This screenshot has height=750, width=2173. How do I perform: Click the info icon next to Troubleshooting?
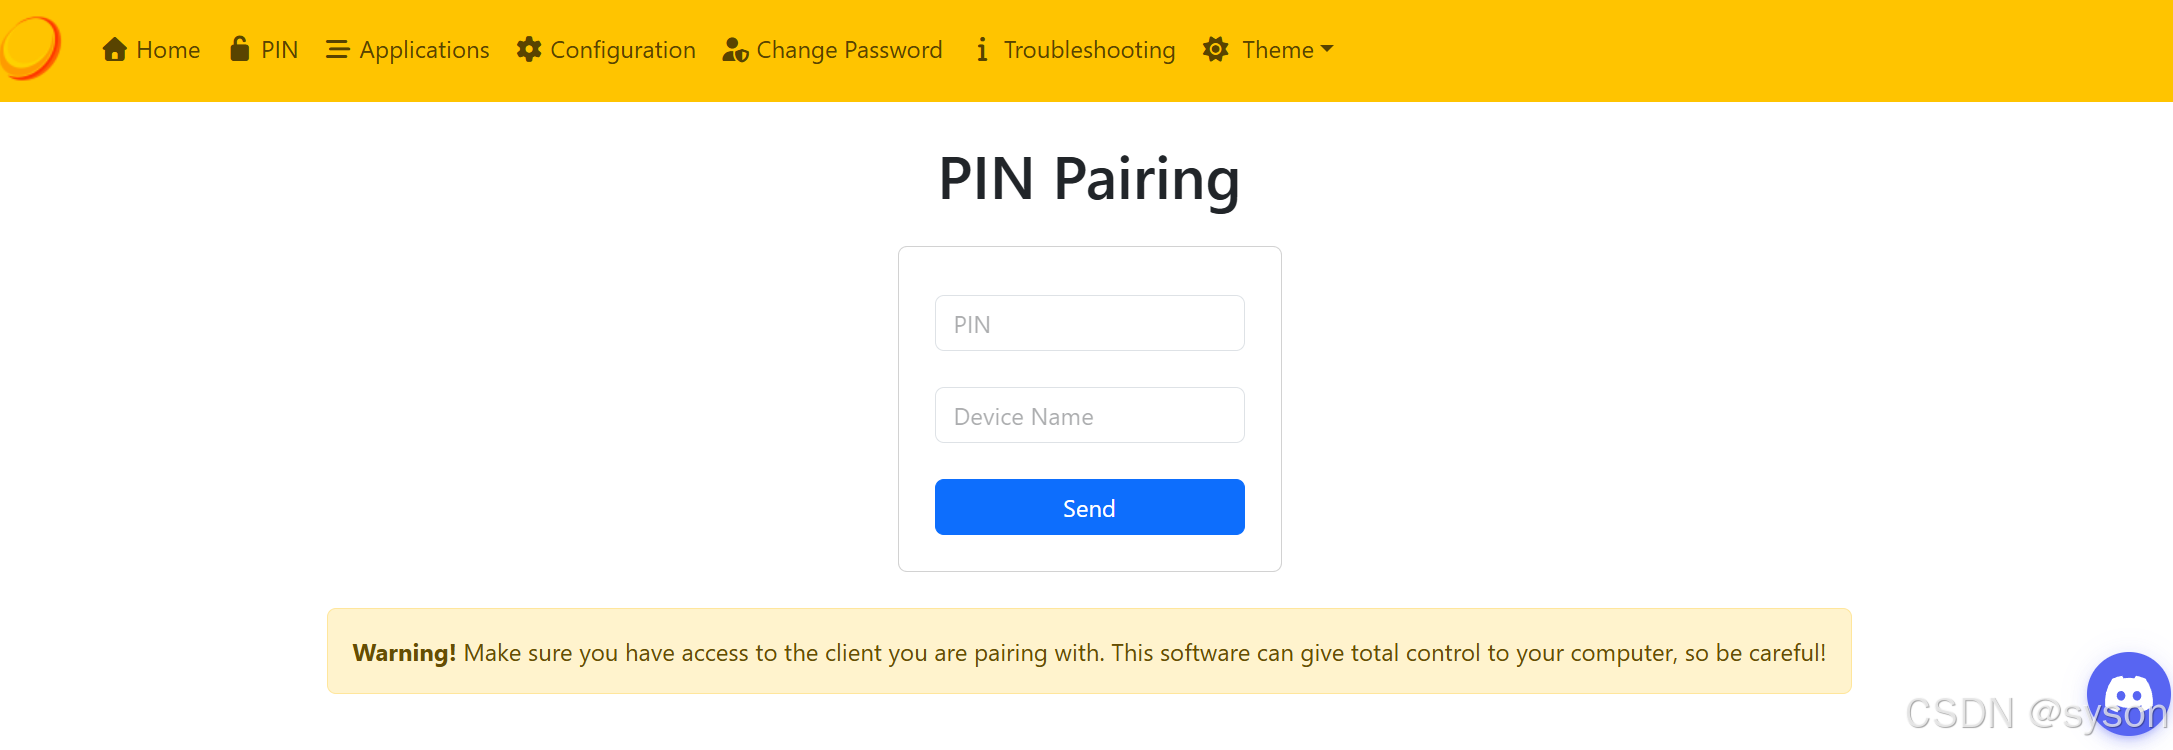click(981, 48)
